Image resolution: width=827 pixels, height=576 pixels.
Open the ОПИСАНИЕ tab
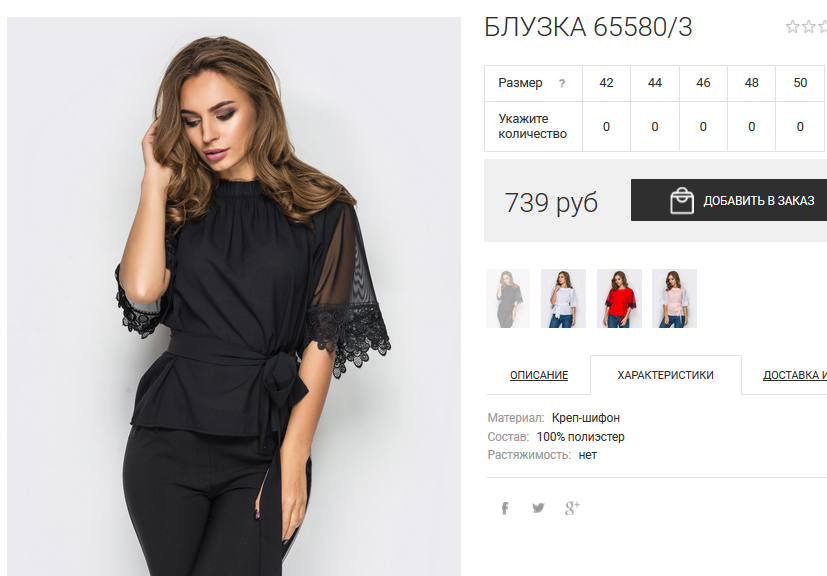point(538,375)
